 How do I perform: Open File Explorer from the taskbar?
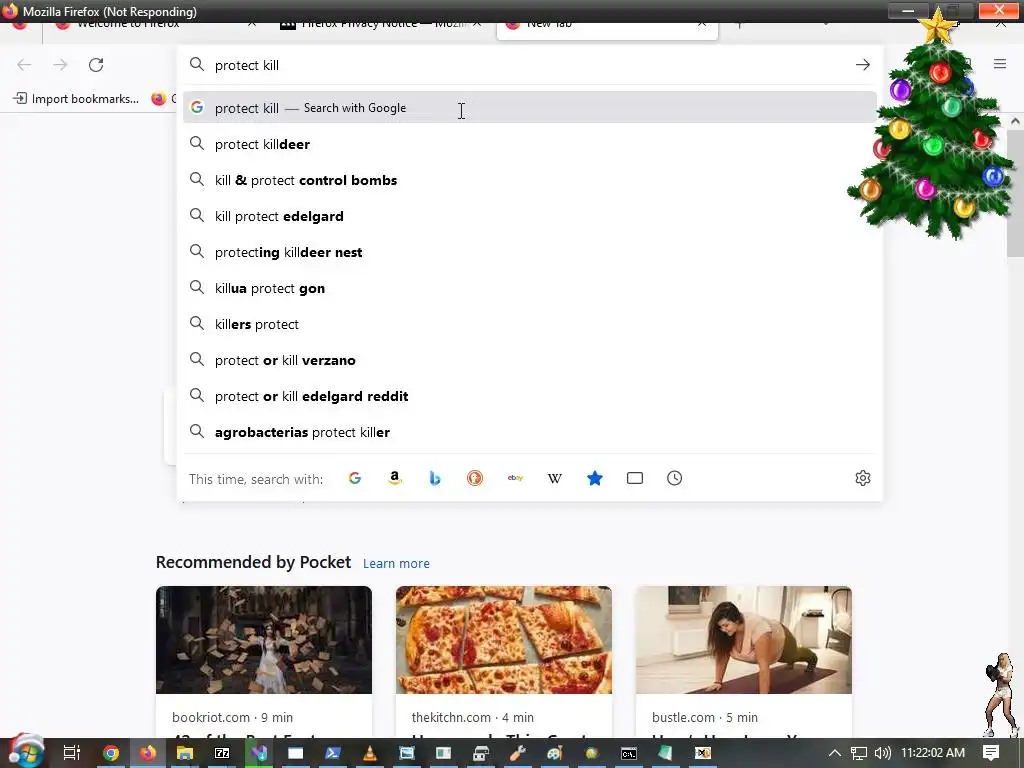coord(185,753)
